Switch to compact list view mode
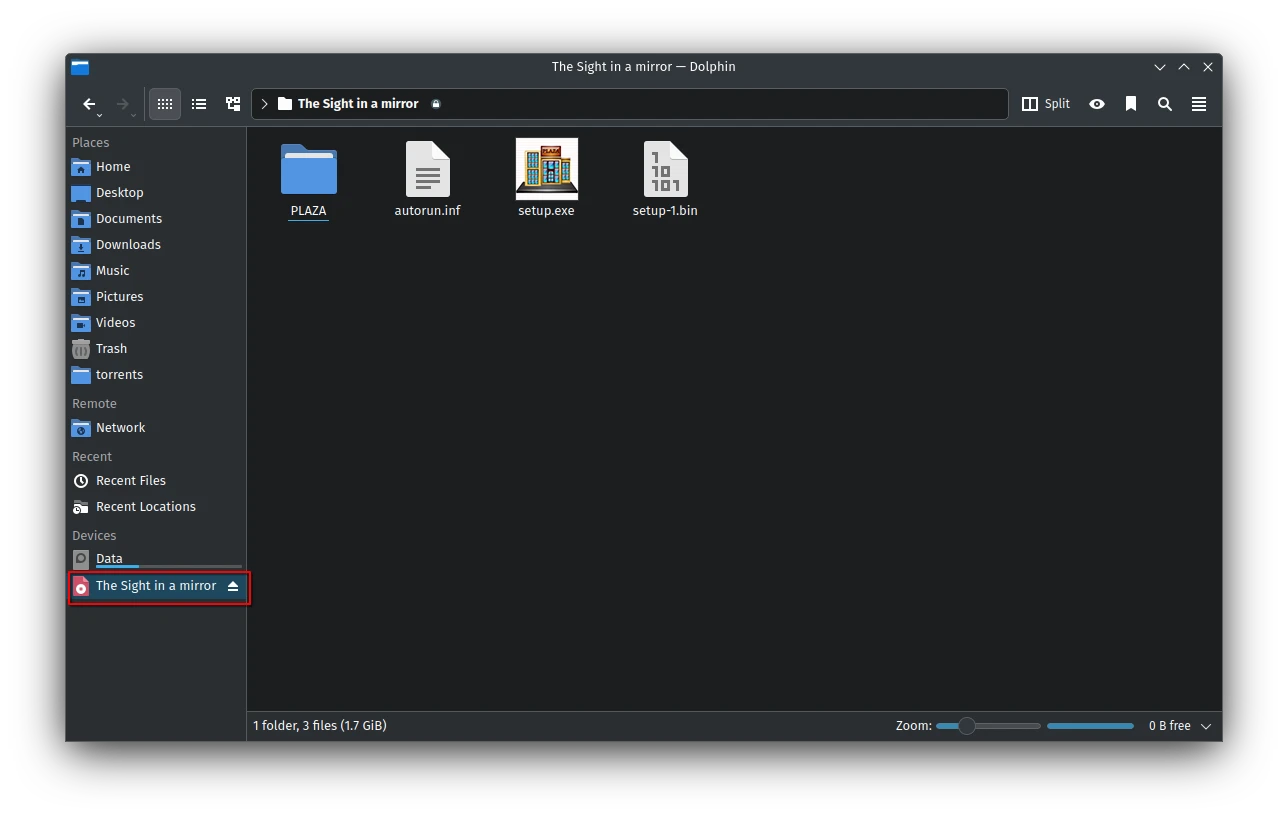 click(199, 103)
